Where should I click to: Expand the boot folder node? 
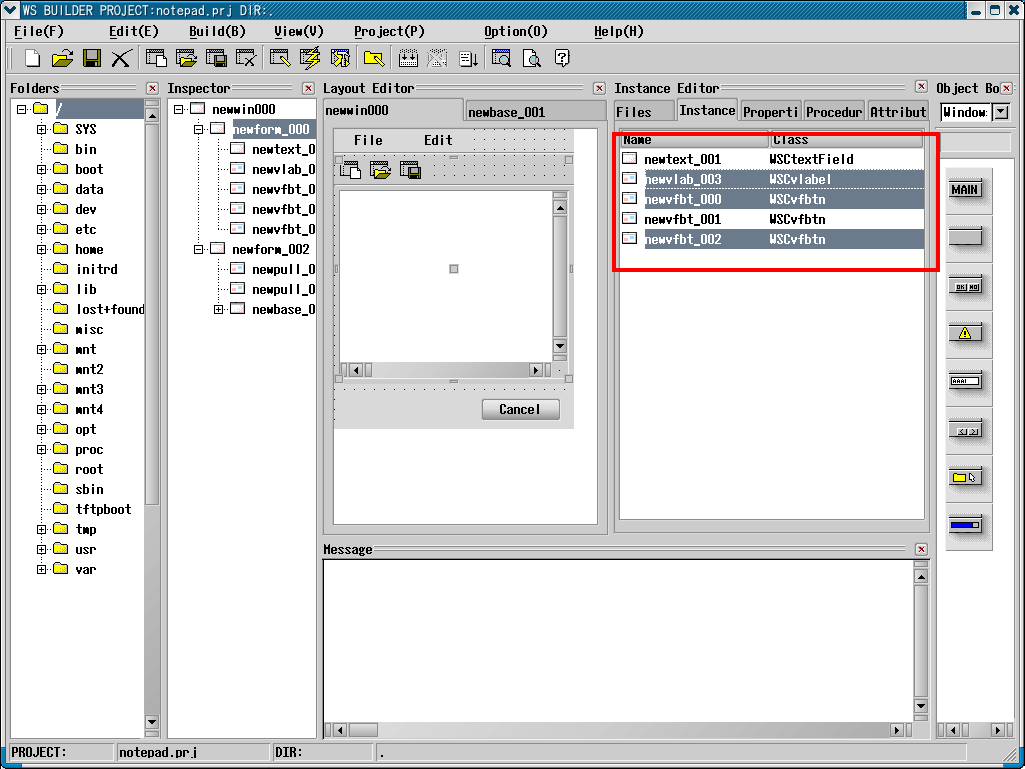click(41, 169)
